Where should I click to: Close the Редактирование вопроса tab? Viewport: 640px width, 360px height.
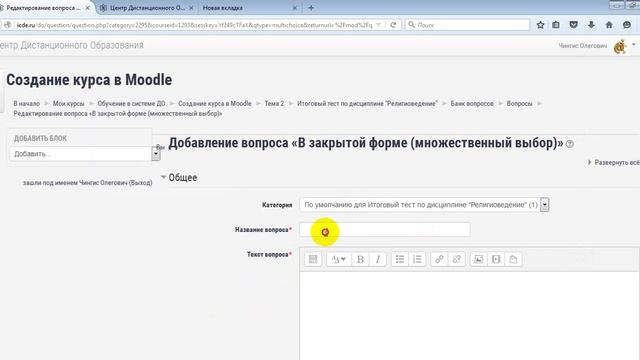[87, 8]
